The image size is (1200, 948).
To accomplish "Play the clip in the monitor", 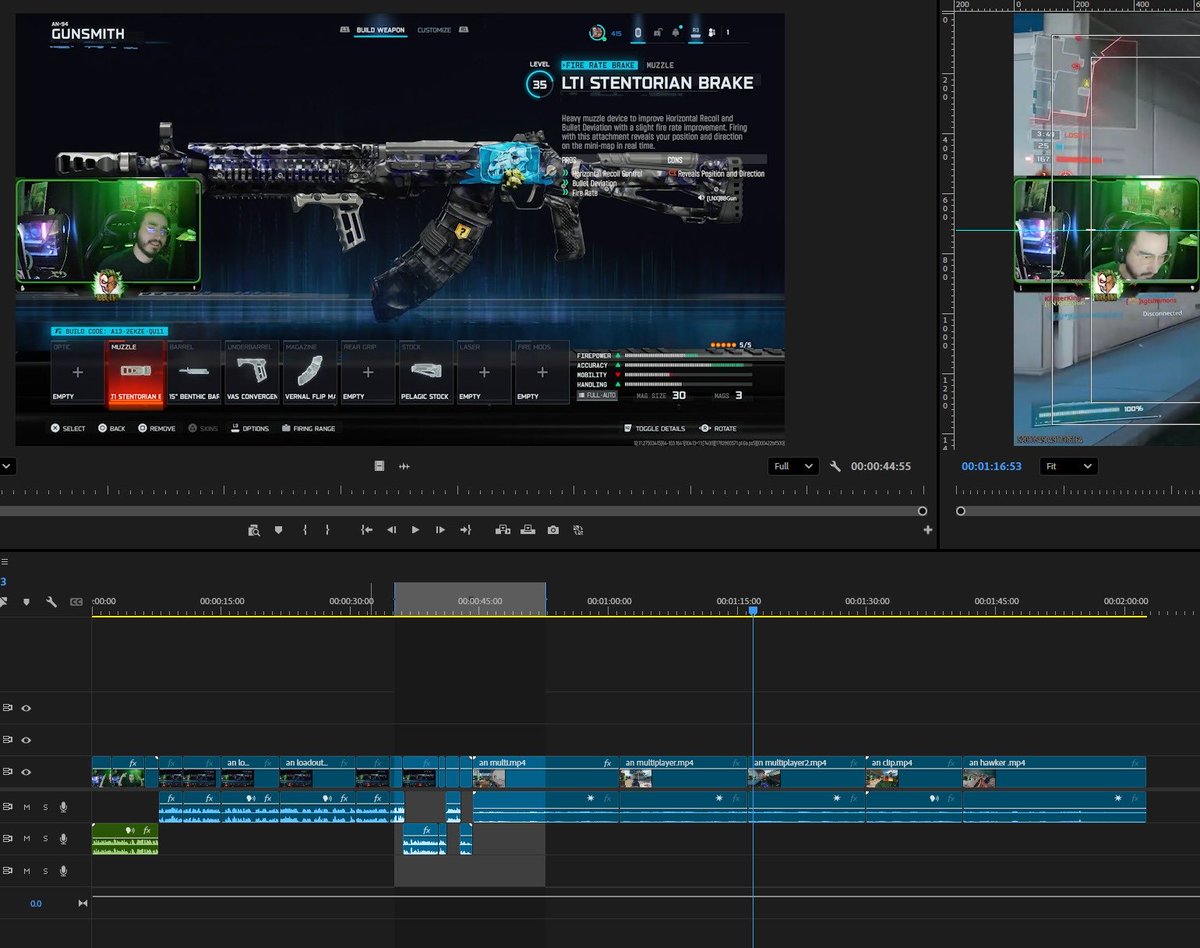I will (416, 530).
